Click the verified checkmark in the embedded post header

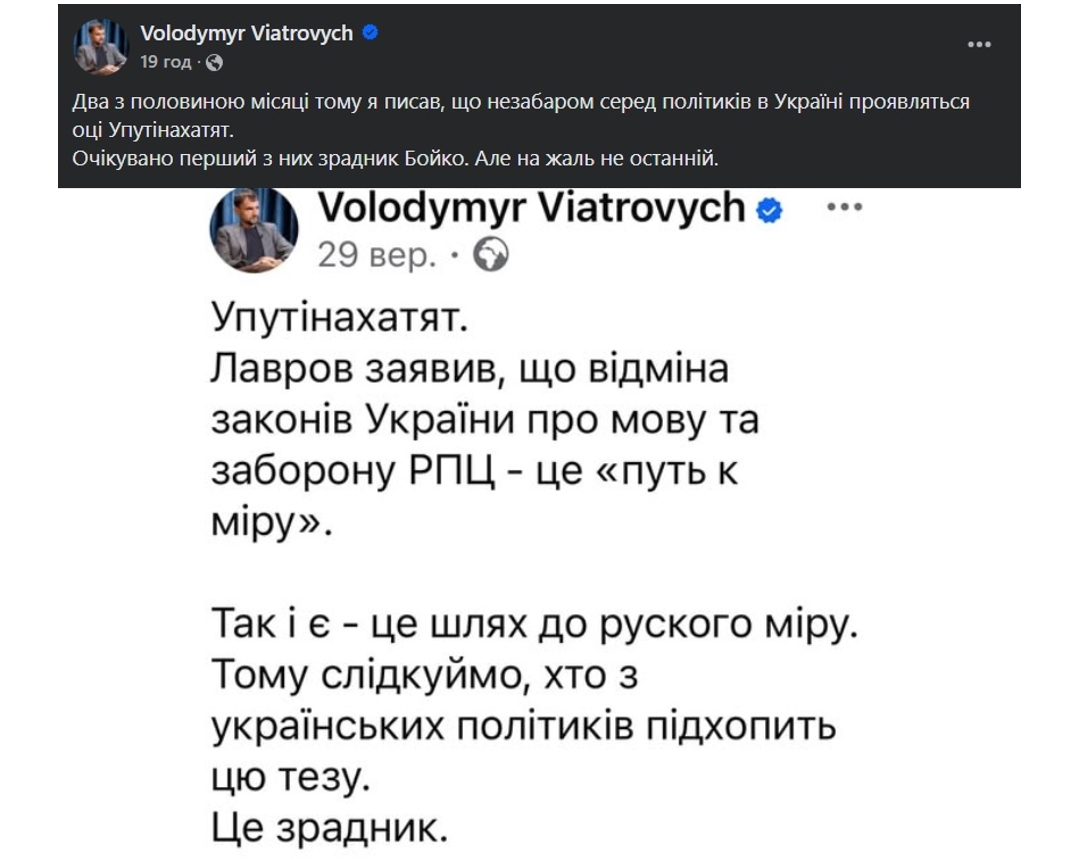(x=768, y=210)
